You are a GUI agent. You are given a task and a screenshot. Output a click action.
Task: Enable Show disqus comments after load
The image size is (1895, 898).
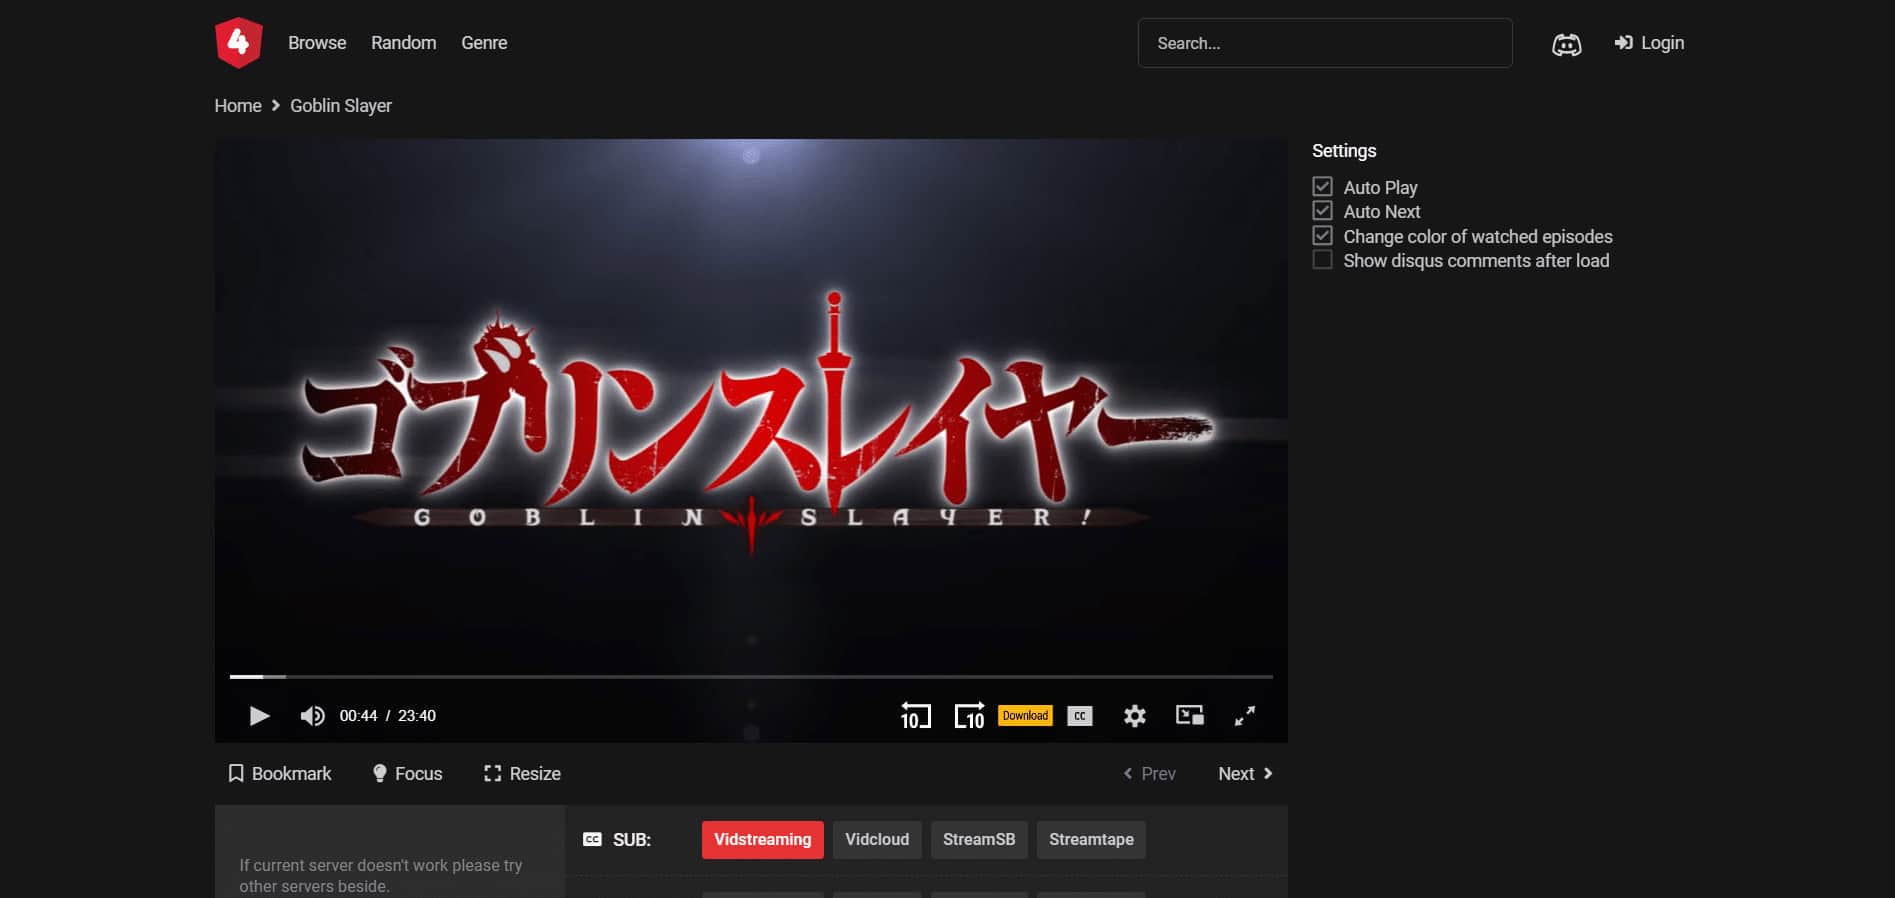click(x=1322, y=260)
